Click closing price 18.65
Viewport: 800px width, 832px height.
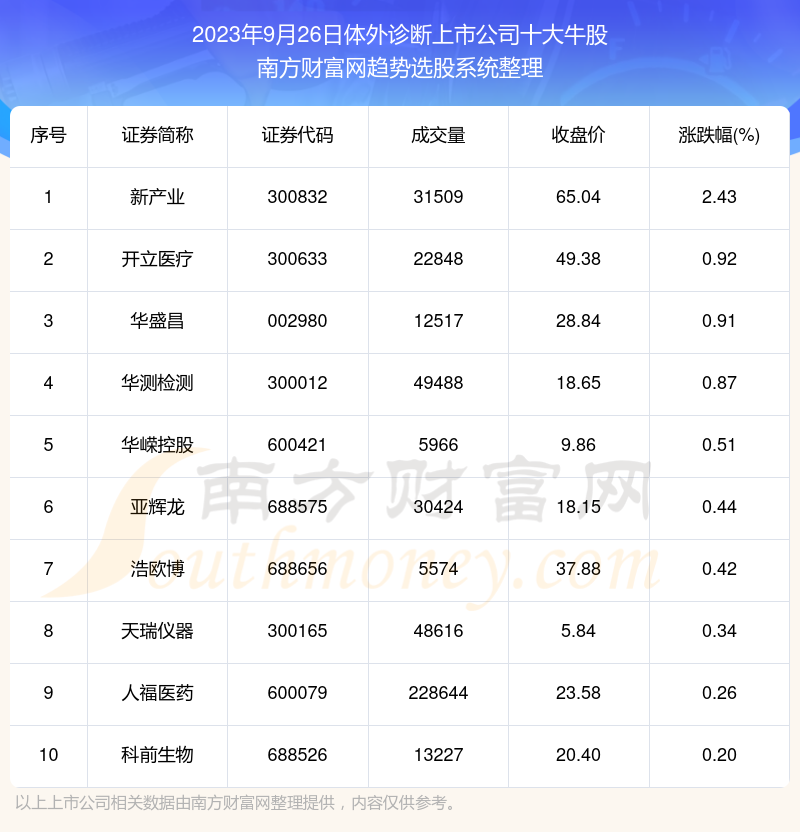[578, 383]
